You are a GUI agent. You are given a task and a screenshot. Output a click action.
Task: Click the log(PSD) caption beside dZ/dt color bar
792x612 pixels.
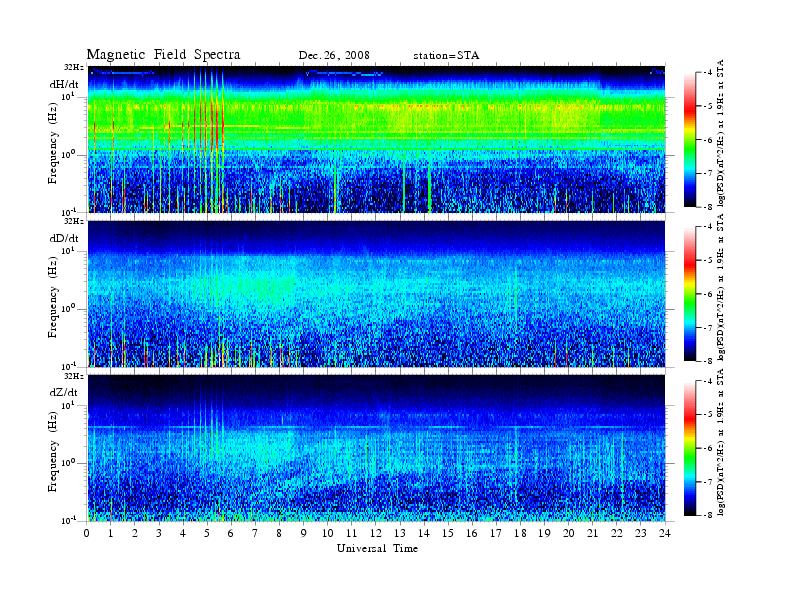[721, 442]
